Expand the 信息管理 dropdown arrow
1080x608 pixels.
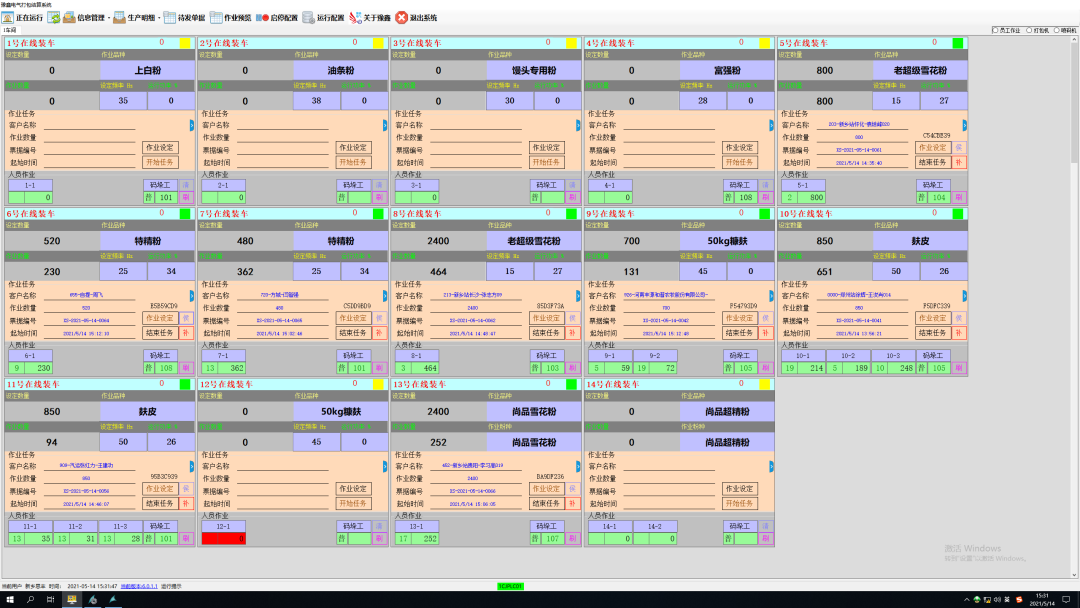(109, 18)
